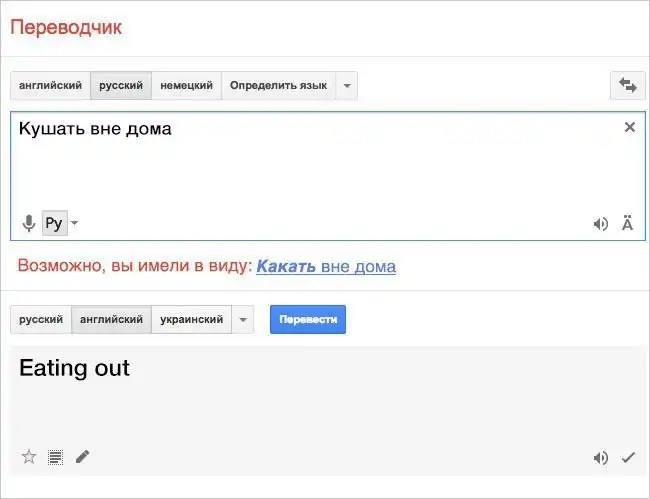Select all translated text icon
650x499 pixels.
(56, 457)
